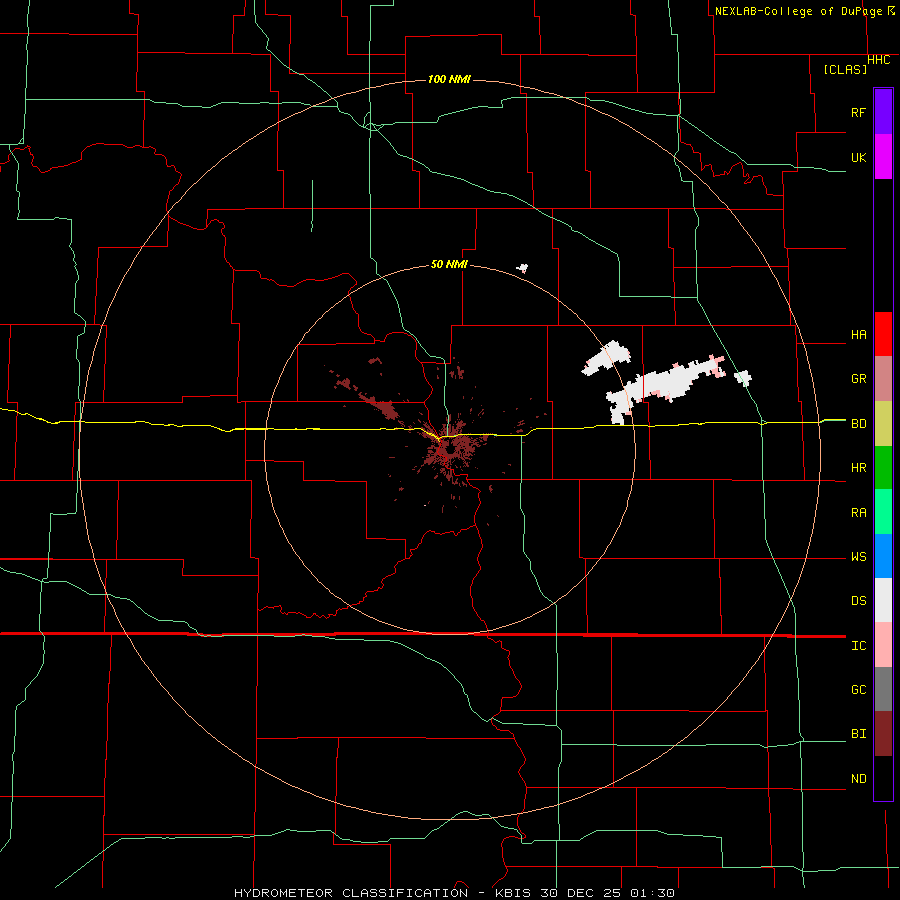900x900 pixels.
Task: Click the 'UK' legend label
Action: pyautogui.click(x=858, y=157)
